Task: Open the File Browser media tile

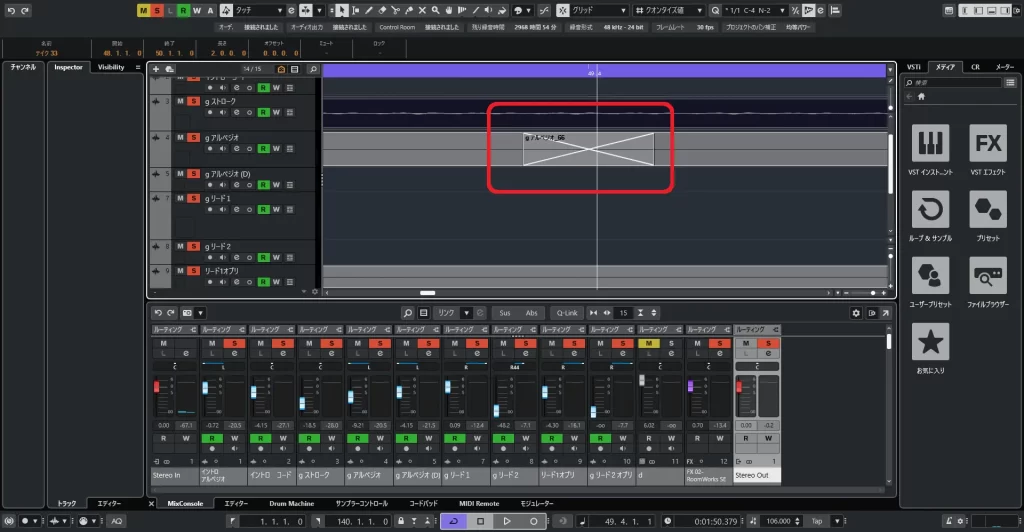Action: pyautogui.click(x=988, y=278)
